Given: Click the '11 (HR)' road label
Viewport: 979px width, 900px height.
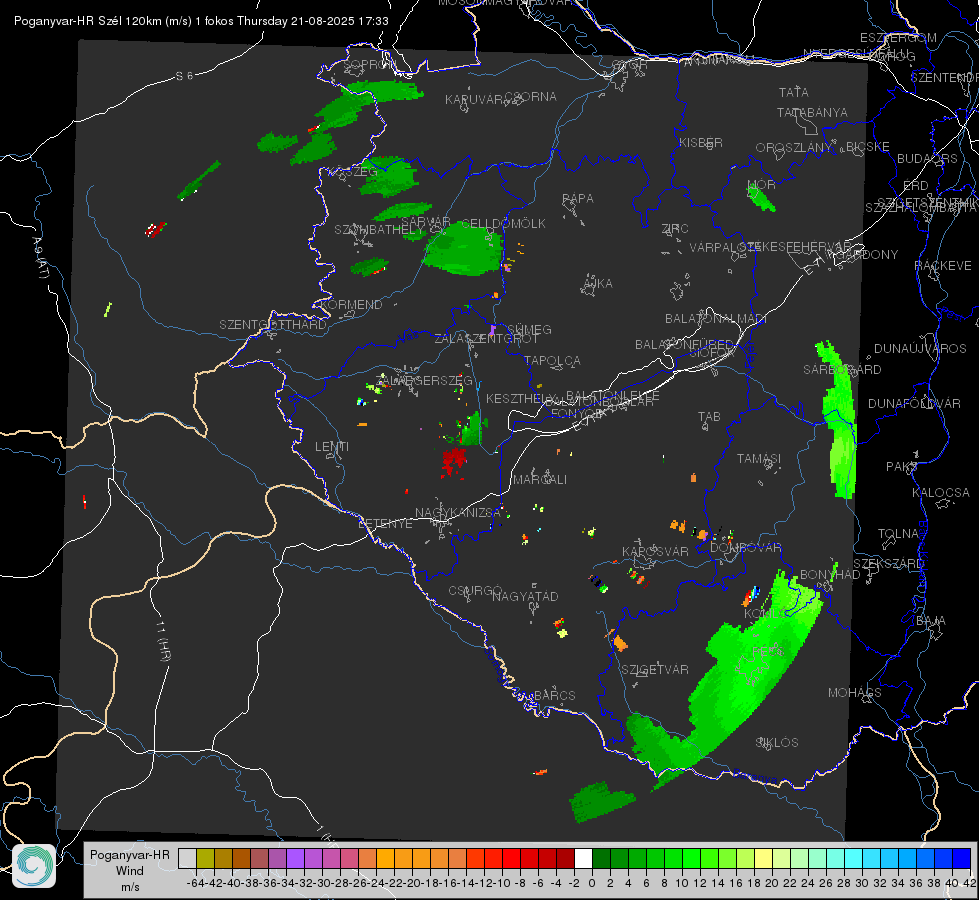Looking at the screenshot, I should coord(164,640).
